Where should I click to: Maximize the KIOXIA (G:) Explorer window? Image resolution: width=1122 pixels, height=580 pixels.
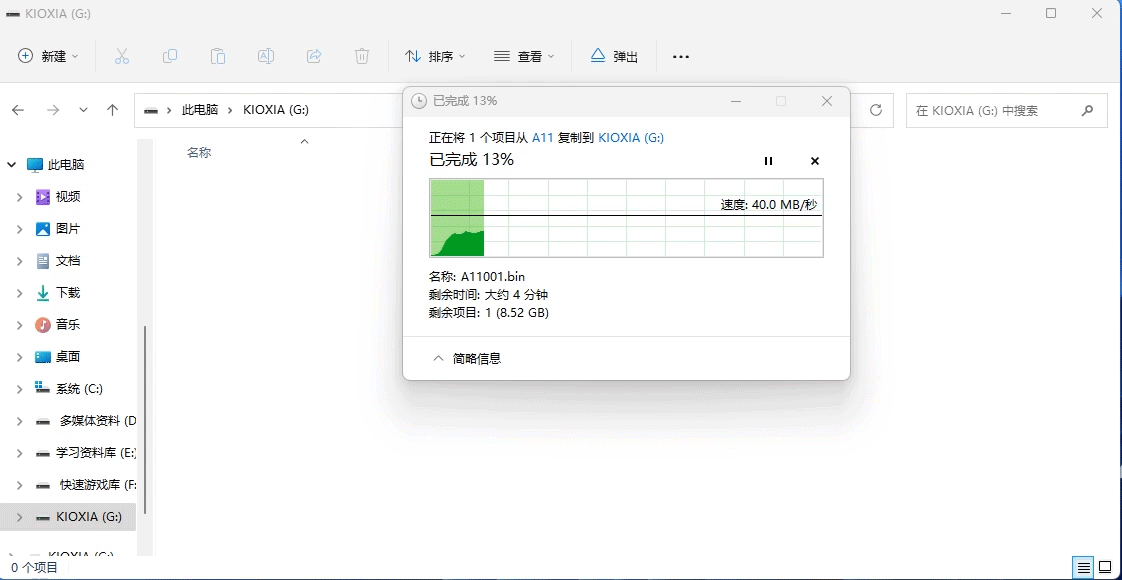(x=1051, y=13)
